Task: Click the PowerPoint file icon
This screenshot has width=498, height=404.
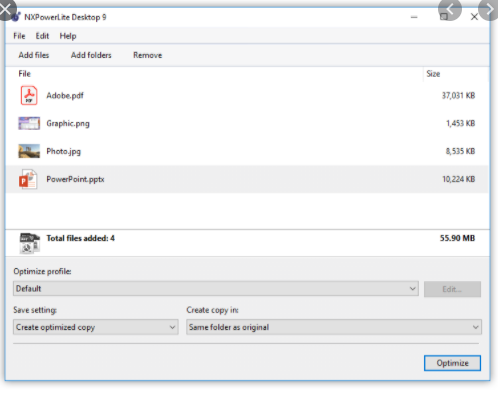Action: [28, 179]
